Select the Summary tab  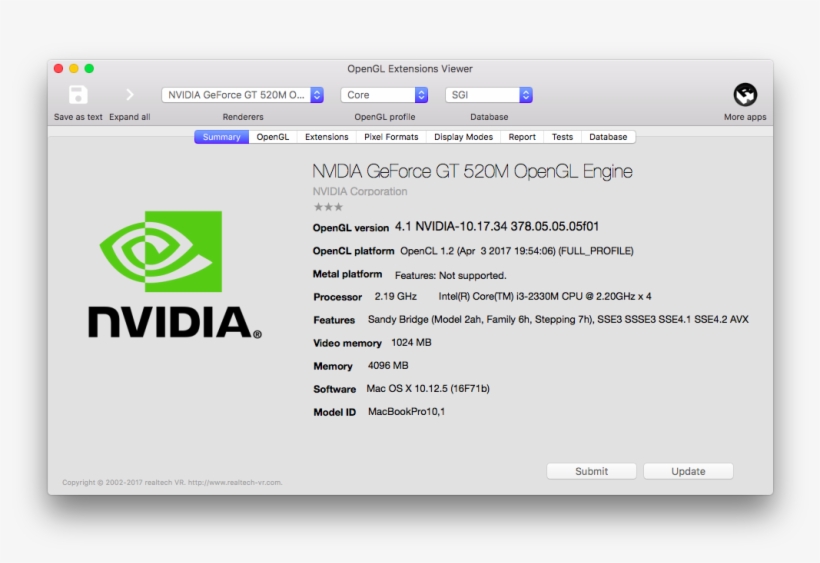pos(221,137)
